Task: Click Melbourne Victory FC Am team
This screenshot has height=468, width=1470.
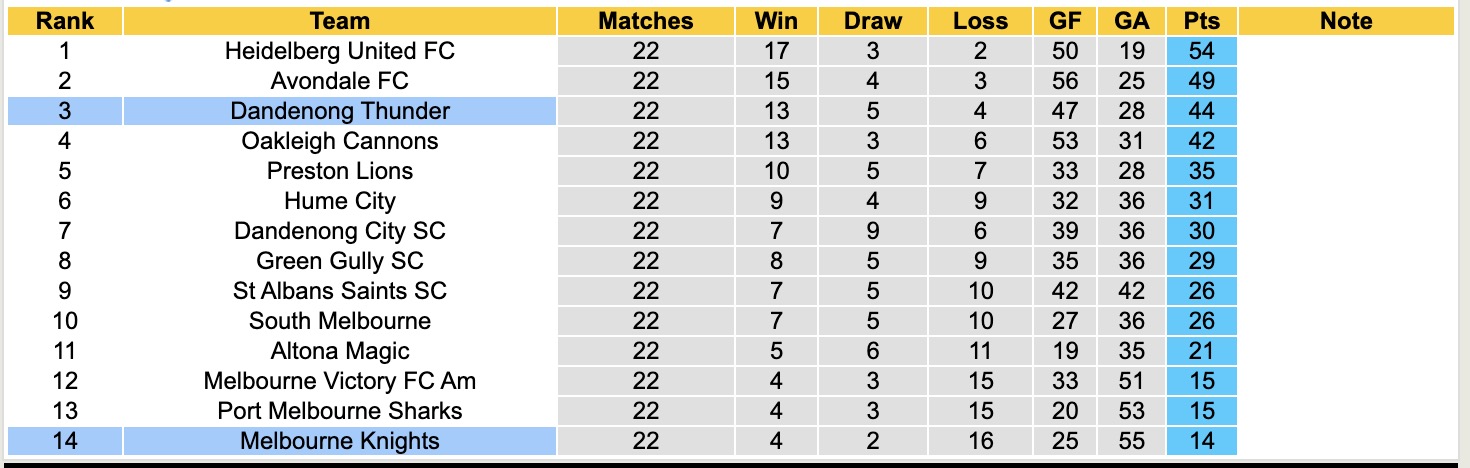Action: click(x=340, y=381)
